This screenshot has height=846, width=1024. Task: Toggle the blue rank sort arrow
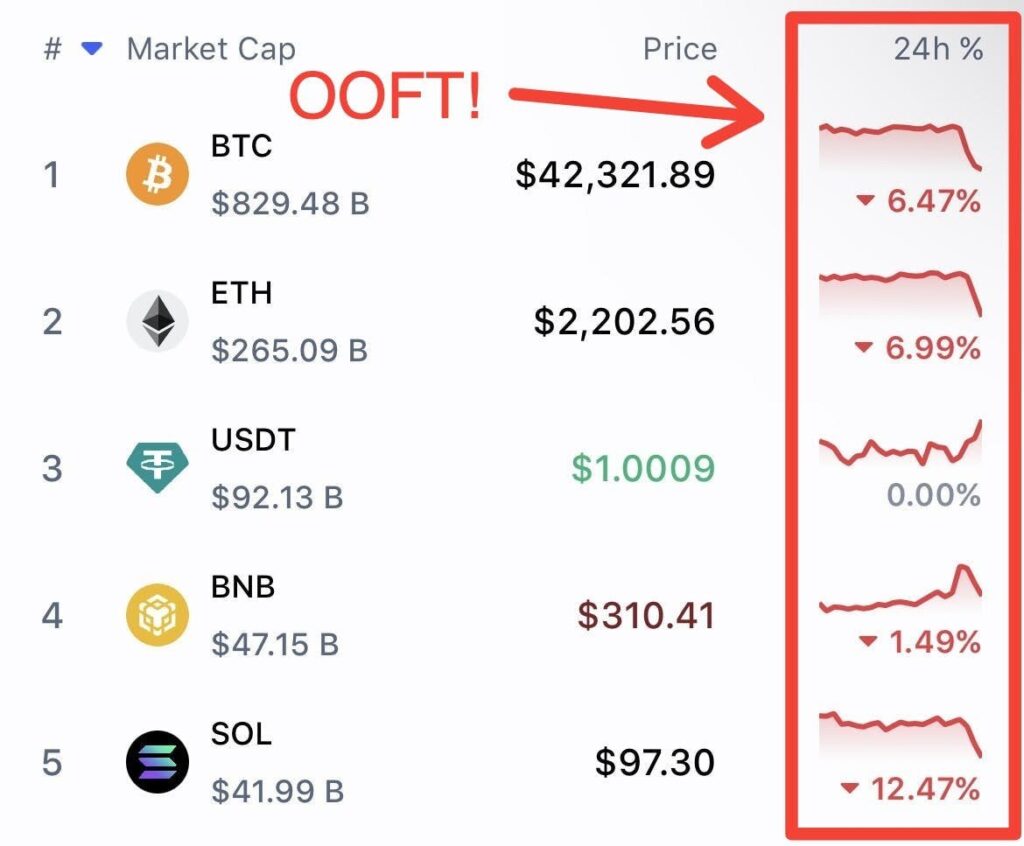pos(92,49)
